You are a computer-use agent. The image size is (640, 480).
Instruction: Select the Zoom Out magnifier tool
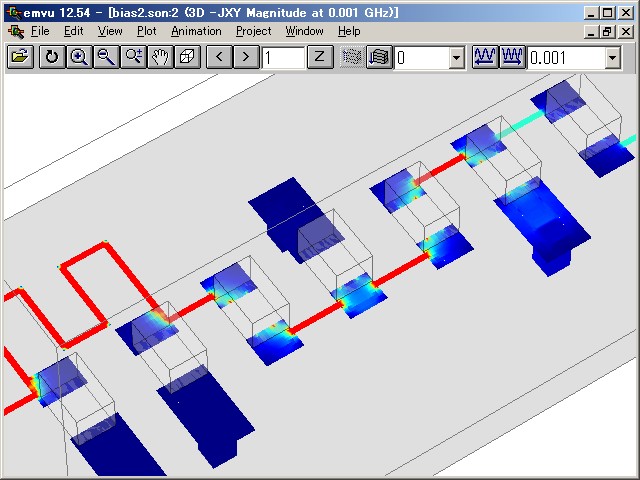(106, 57)
